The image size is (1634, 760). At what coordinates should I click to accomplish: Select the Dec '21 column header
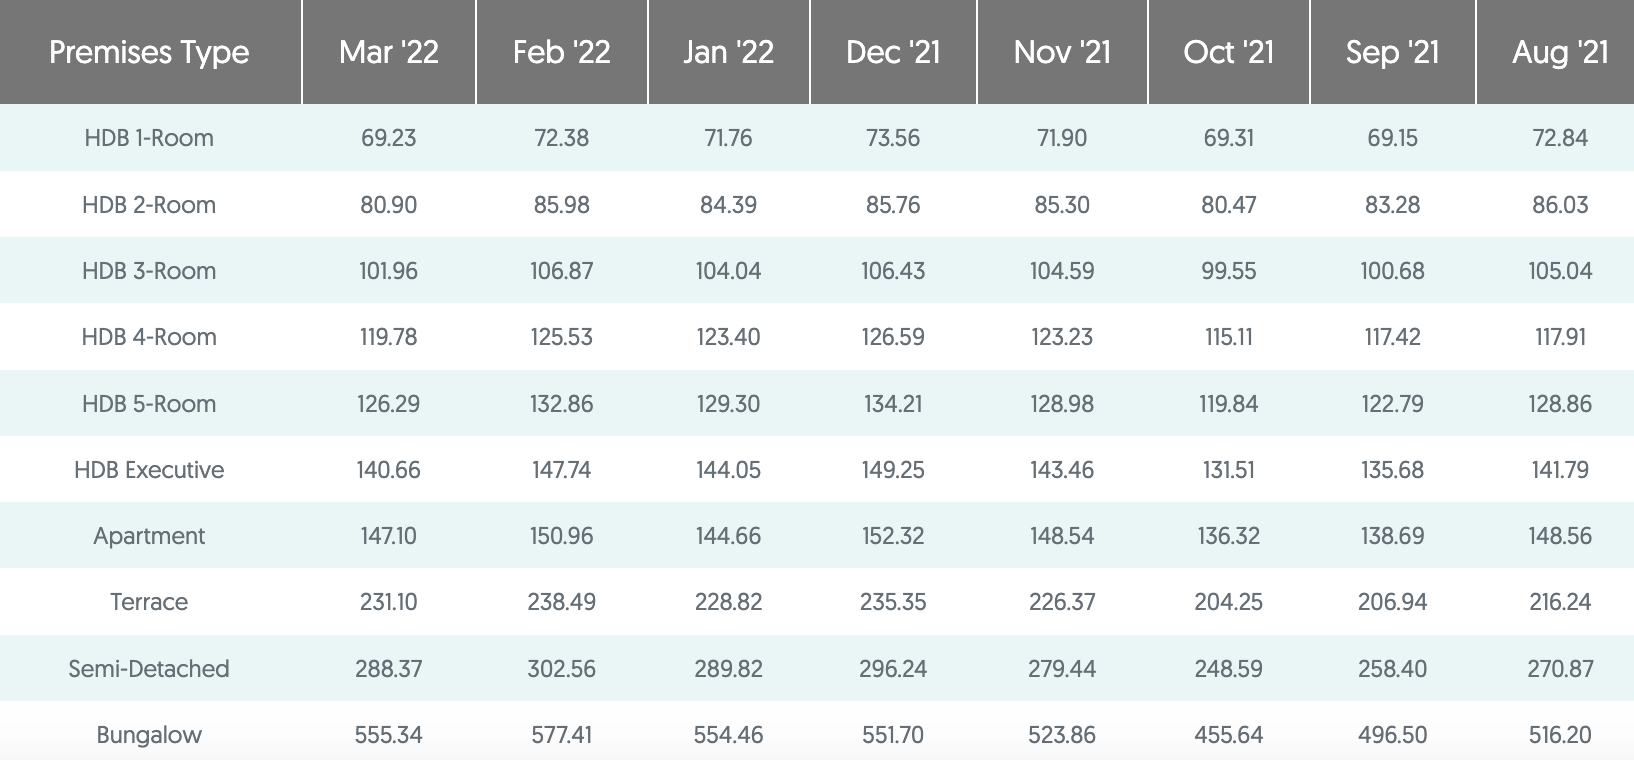coord(893,52)
